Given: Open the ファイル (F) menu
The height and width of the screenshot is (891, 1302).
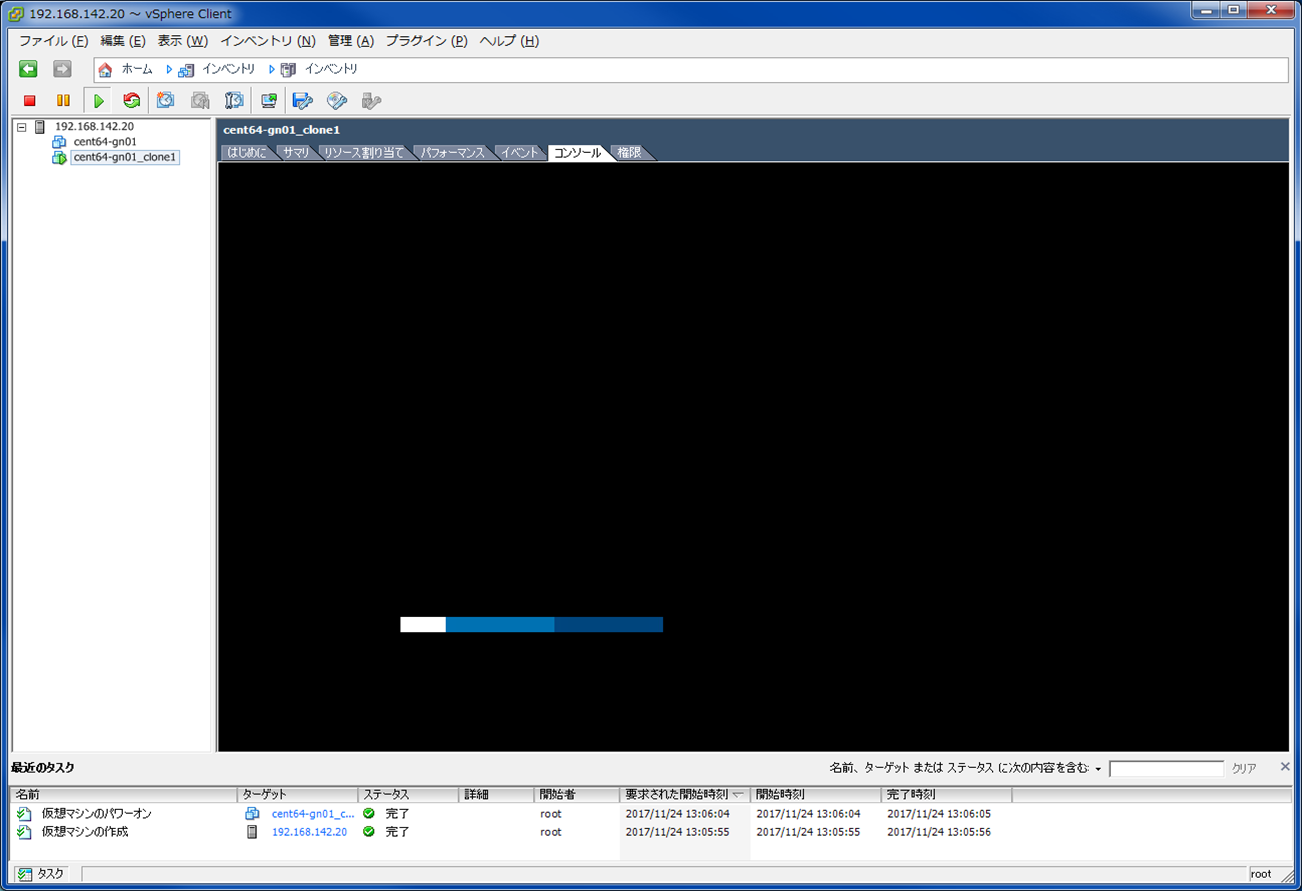Looking at the screenshot, I should click(54, 41).
